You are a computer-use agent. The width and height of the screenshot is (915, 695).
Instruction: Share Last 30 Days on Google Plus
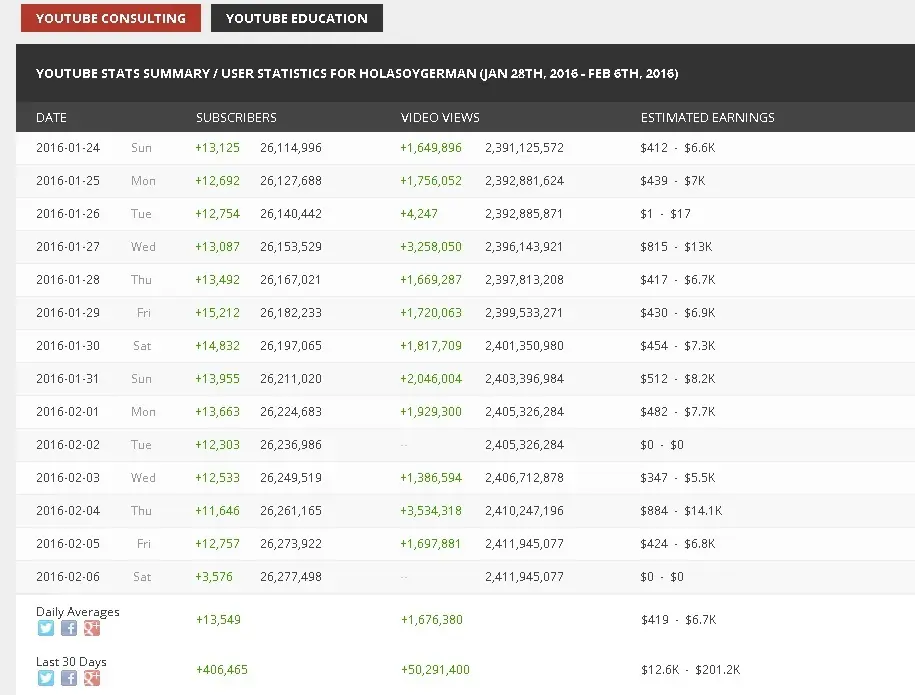coord(92,678)
